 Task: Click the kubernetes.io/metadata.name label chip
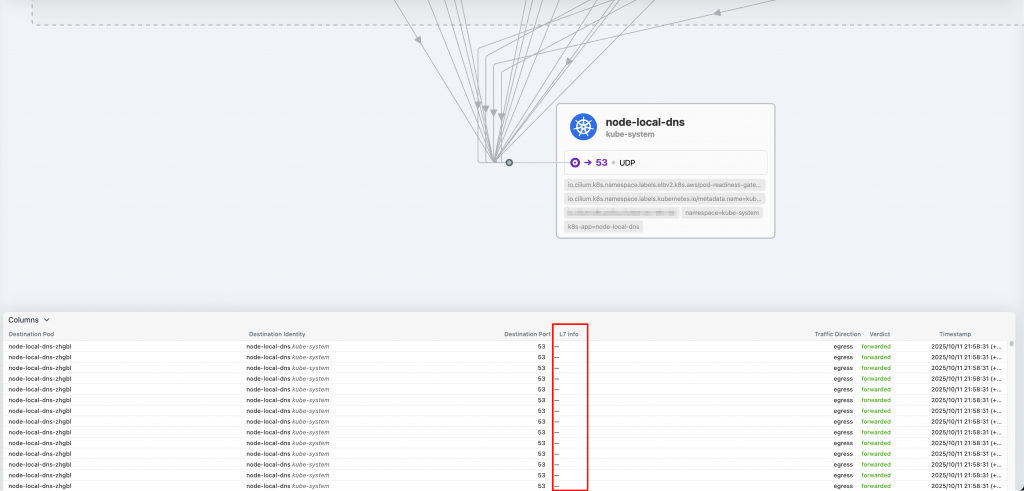664,198
